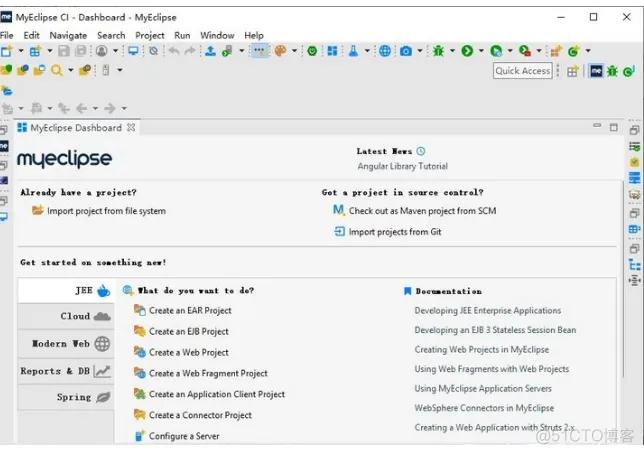Close the MyEclipse Dashboard tab
This screenshot has height=454, width=644.
(131, 128)
